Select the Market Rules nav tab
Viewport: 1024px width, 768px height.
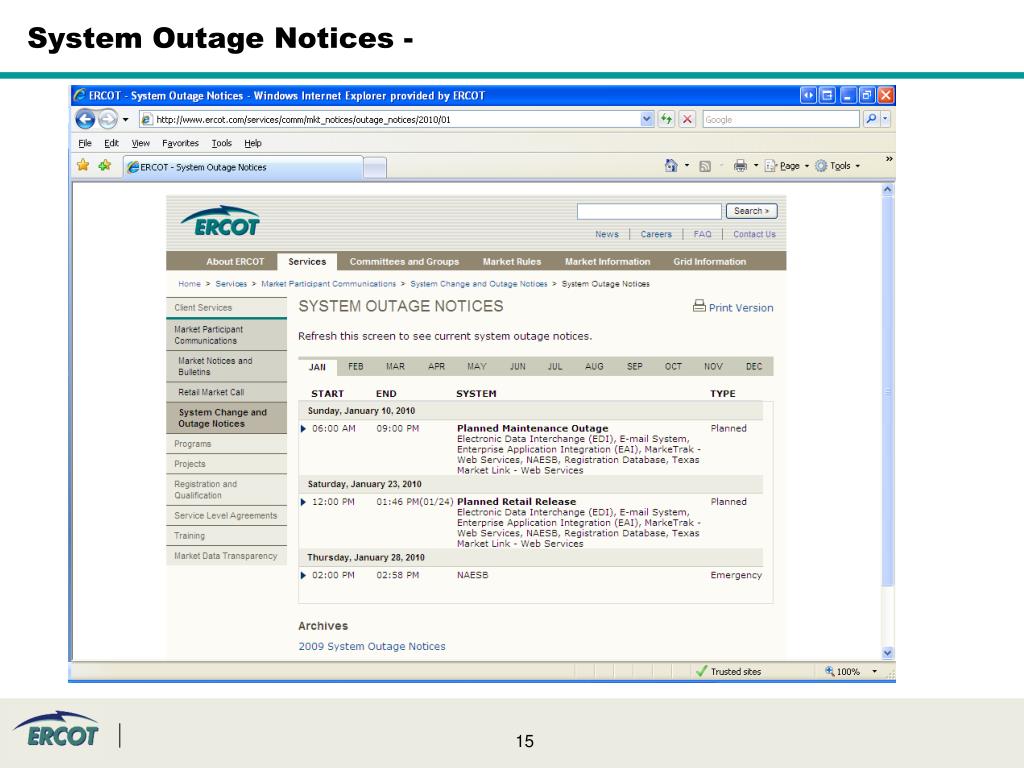point(512,261)
